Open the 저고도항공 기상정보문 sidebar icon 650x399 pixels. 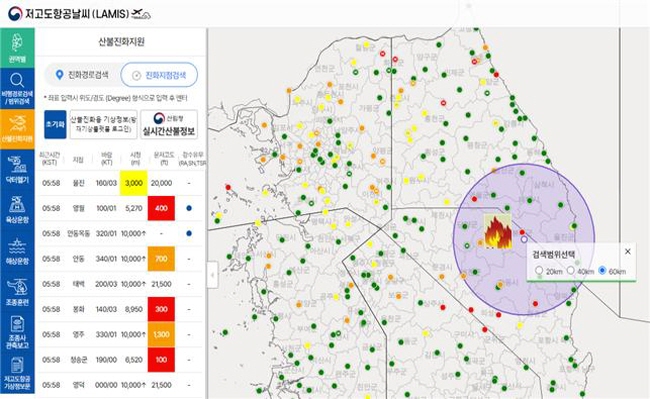pyautogui.click(x=17, y=373)
